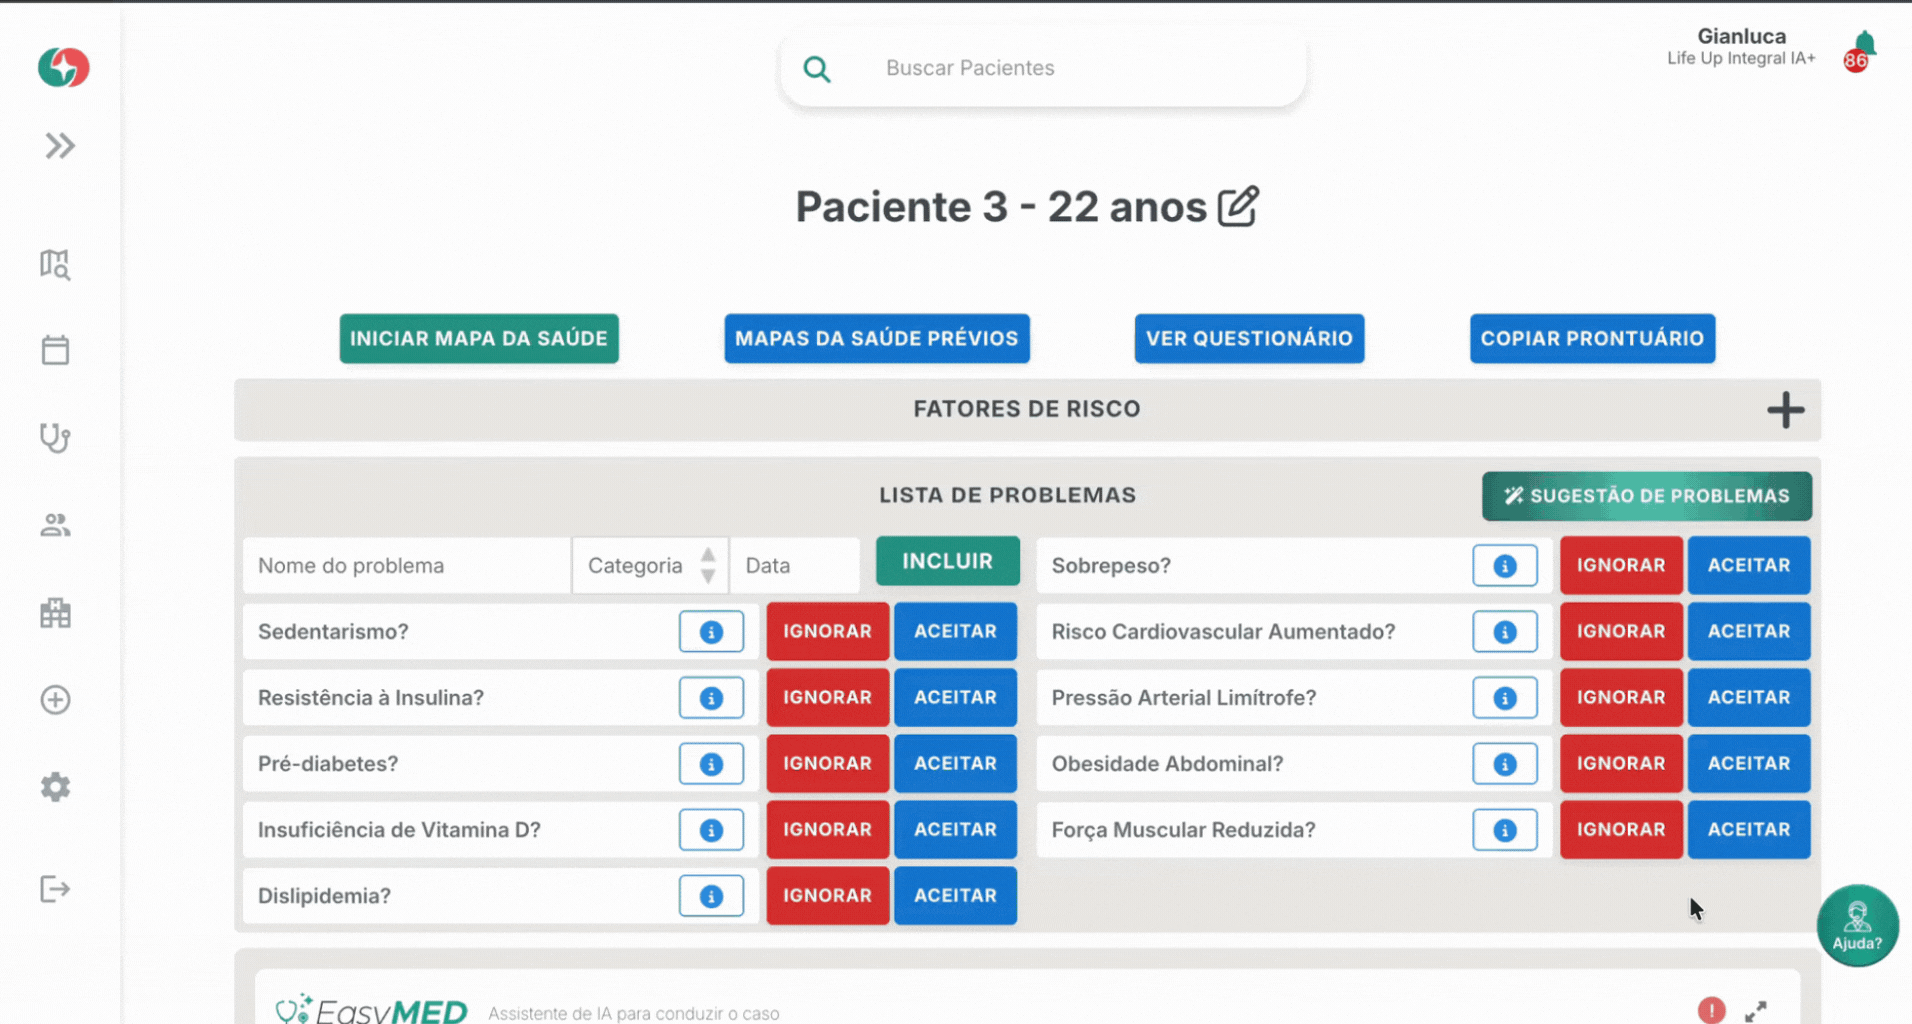Viewport: 1912px width, 1024px height.
Task: Expand the sidebar with double-chevron icon
Action: 59,146
